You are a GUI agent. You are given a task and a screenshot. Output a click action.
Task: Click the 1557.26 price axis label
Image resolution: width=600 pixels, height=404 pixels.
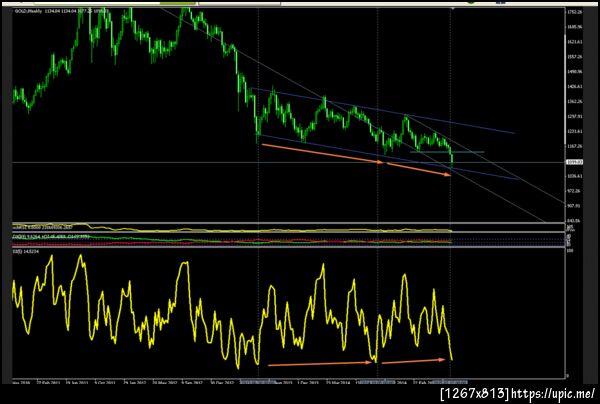[x=575, y=57]
